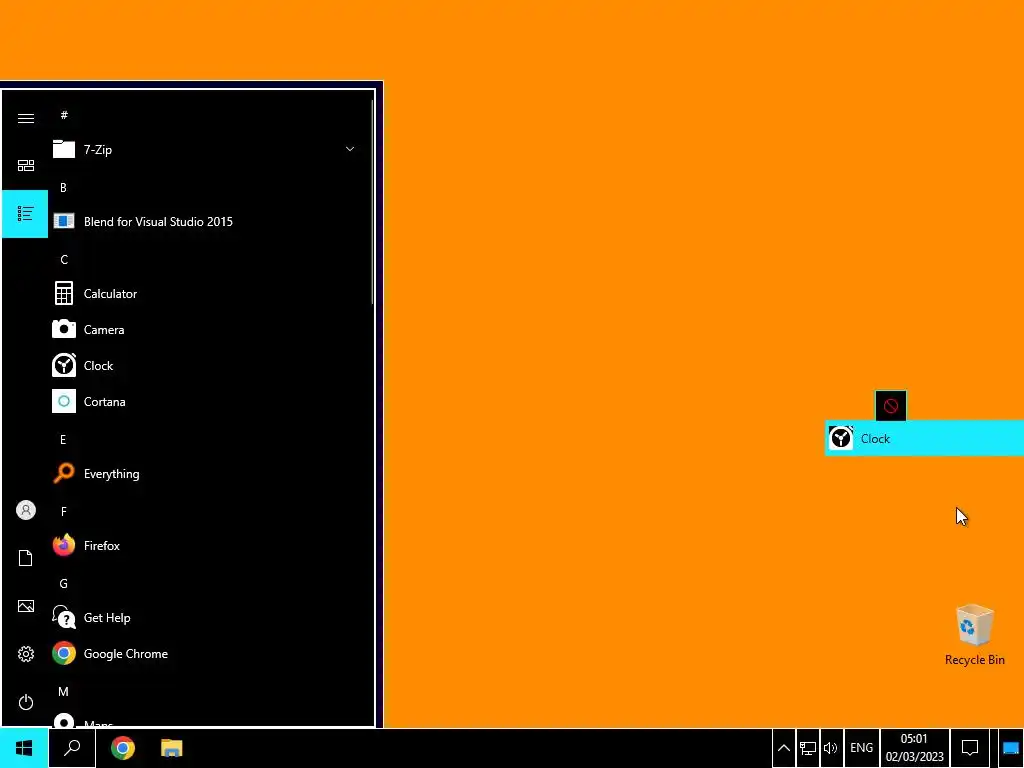Image resolution: width=1024 pixels, height=768 pixels.
Task: Expand the 7-Zip folder chevron
Action: click(350, 149)
